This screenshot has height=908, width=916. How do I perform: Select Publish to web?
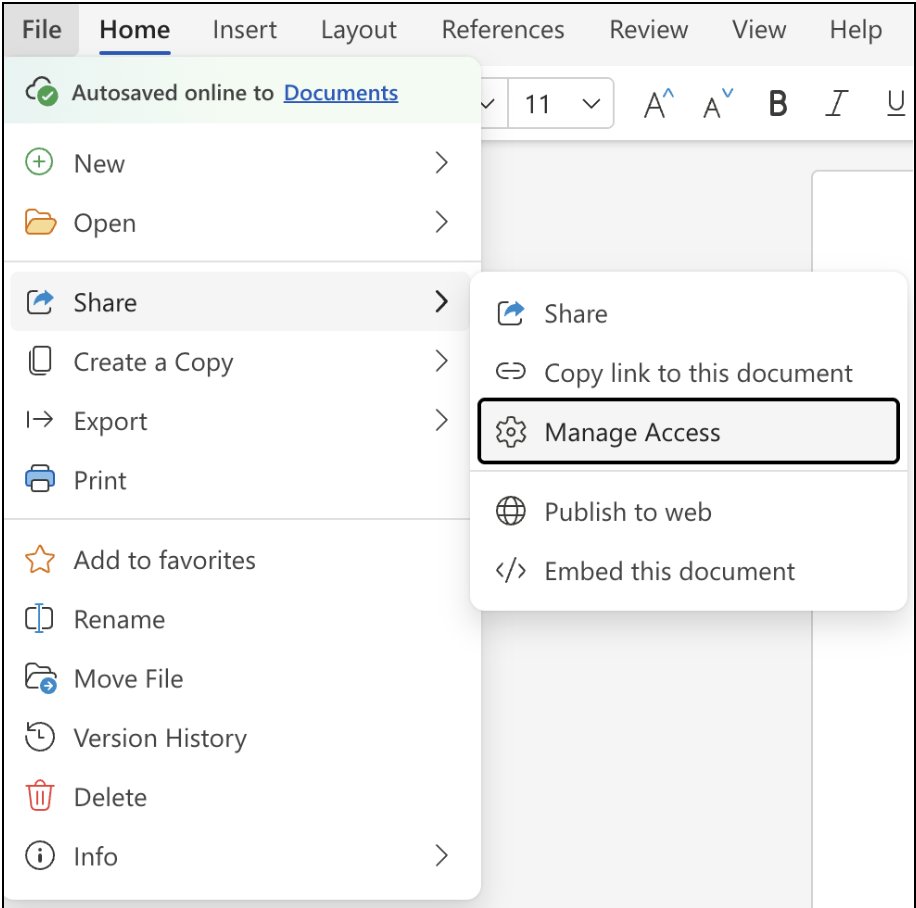pos(688,512)
